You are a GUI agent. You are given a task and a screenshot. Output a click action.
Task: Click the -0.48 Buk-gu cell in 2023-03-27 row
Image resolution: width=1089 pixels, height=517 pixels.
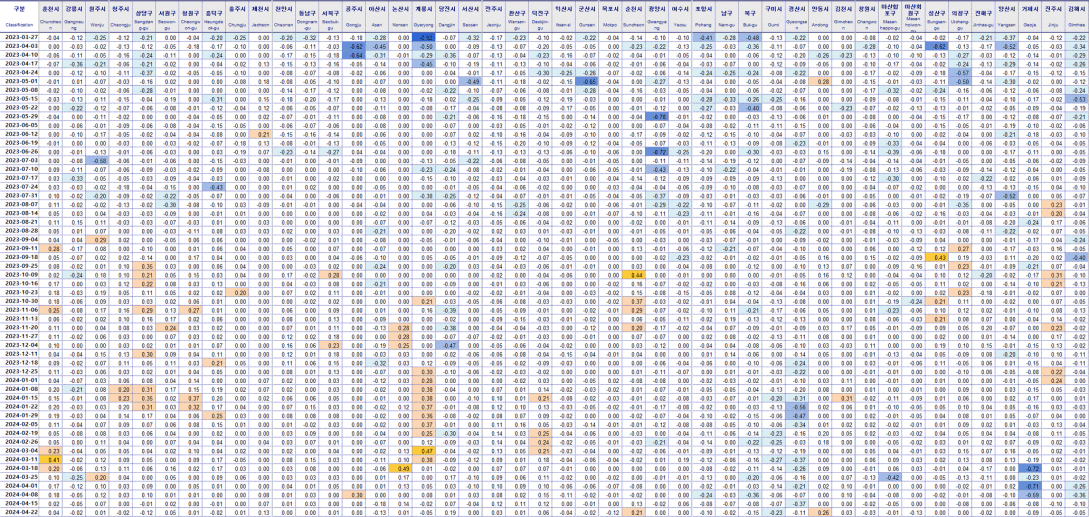pyautogui.click(x=749, y=36)
